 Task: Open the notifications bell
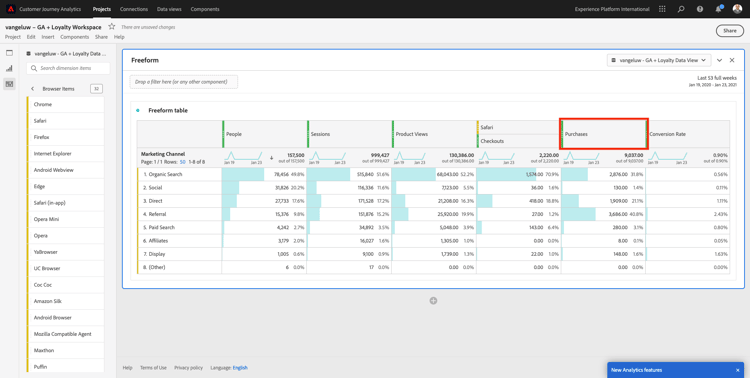tap(718, 9)
